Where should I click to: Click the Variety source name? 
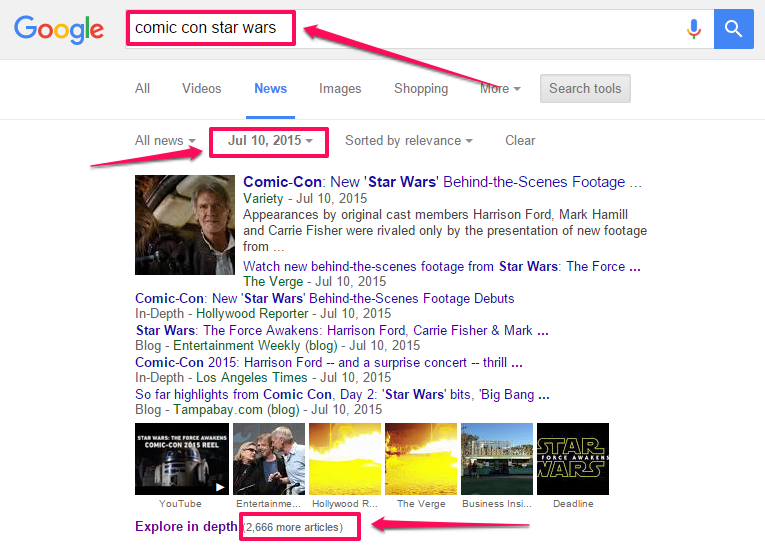(263, 199)
